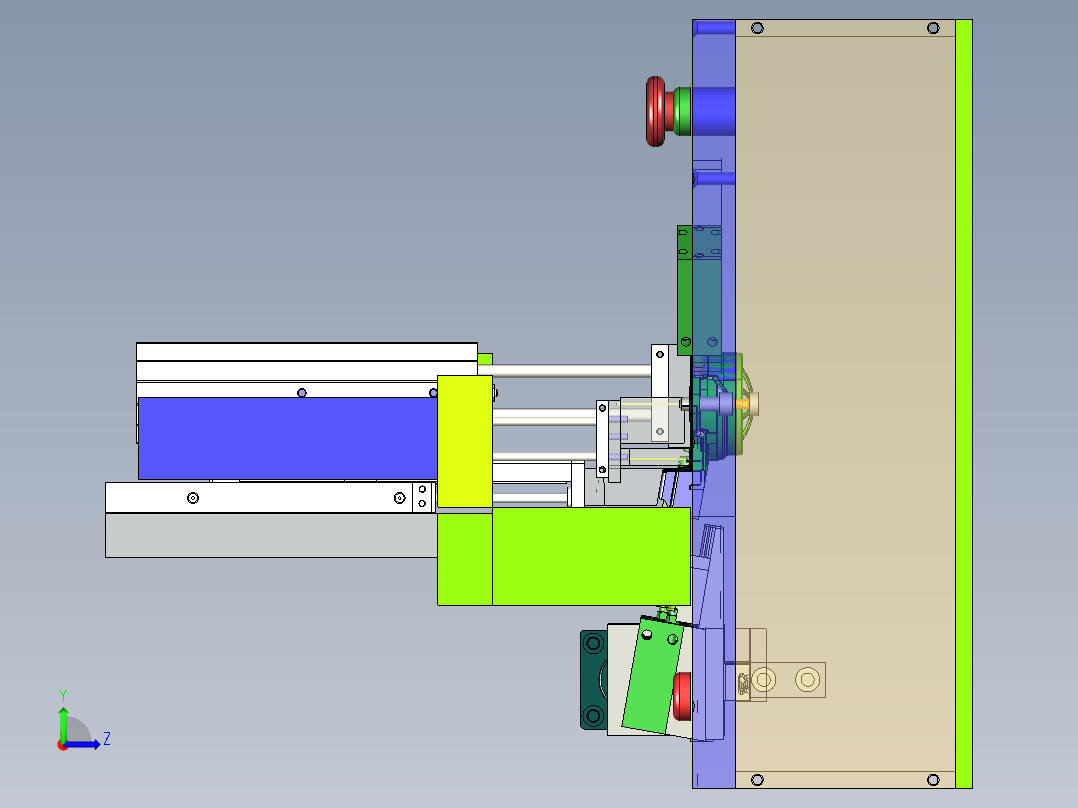Image resolution: width=1078 pixels, height=808 pixels.
Task: Click the top-right screw on the tan panel
Action: pos(933,28)
